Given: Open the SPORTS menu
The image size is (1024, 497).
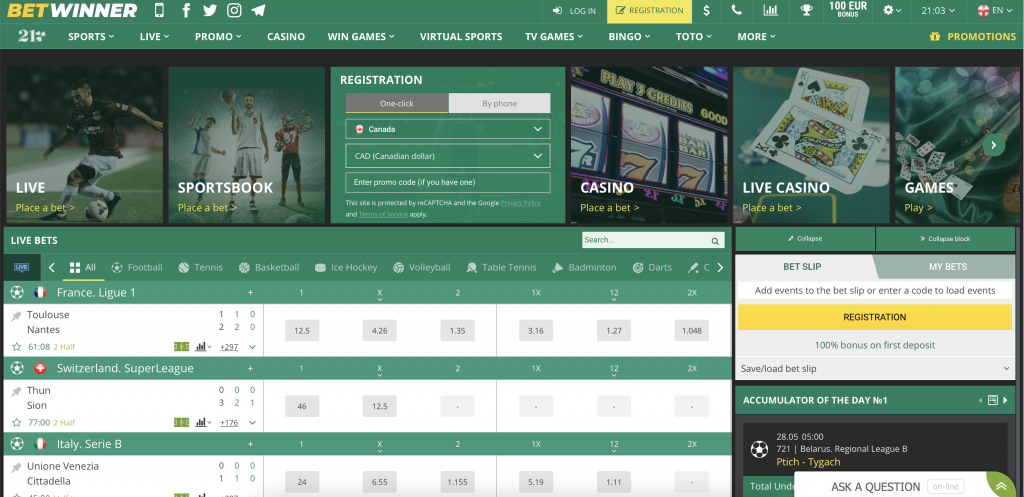Looking at the screenshot, I should [x=91, y=37].
